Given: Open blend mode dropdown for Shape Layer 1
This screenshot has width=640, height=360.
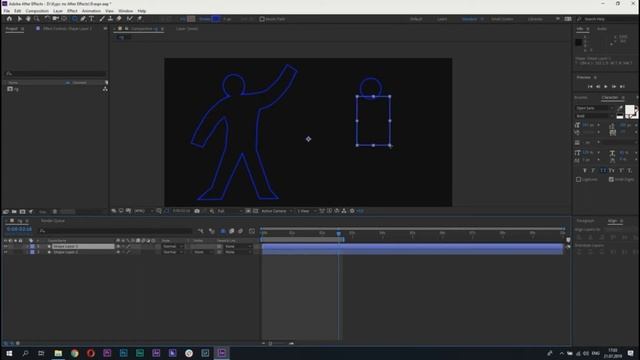Looking at the screenshot, I should 173,247.
